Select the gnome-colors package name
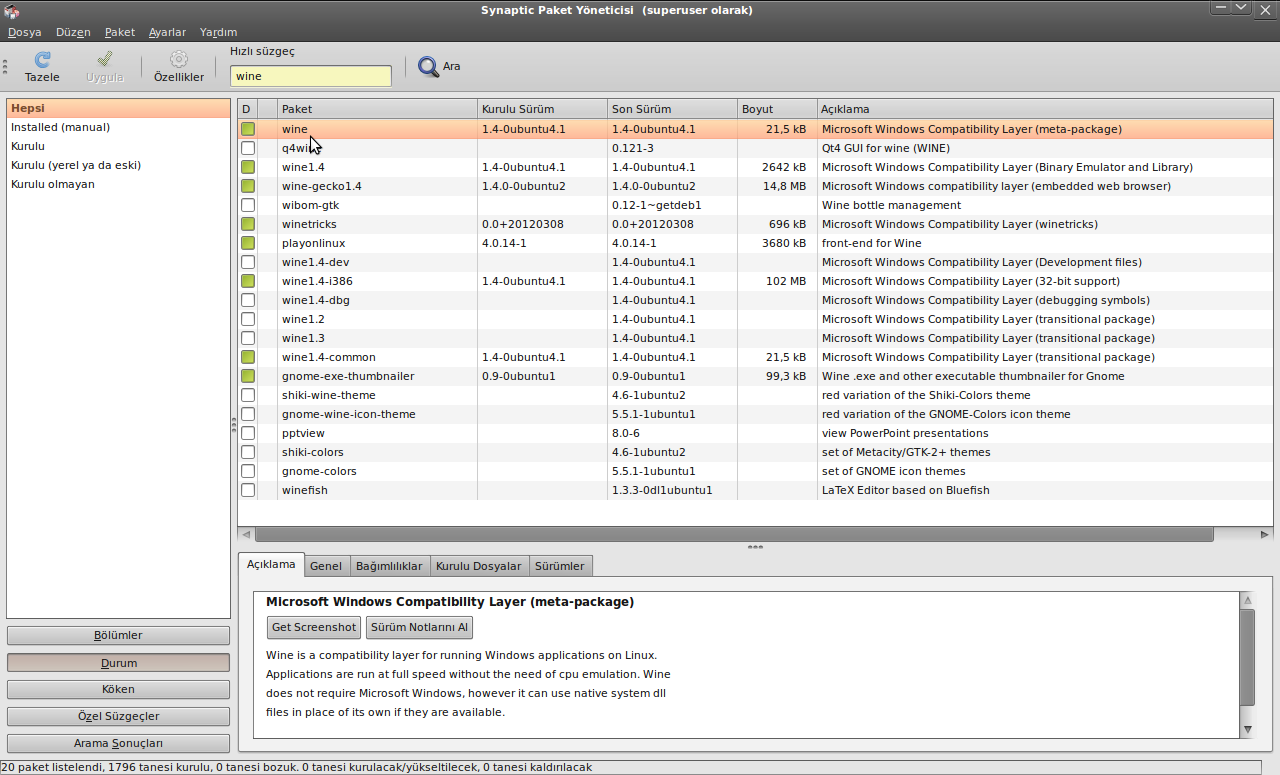This screenshot has width=1280, height=775. point(319,471)
